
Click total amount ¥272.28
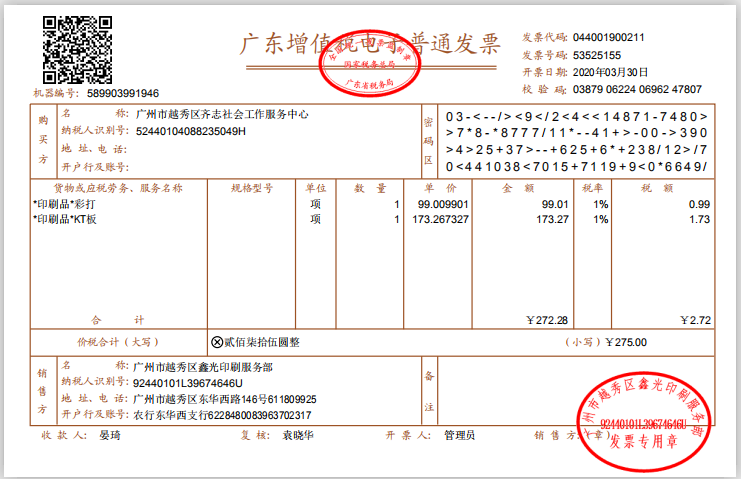(x=547, y=320)
